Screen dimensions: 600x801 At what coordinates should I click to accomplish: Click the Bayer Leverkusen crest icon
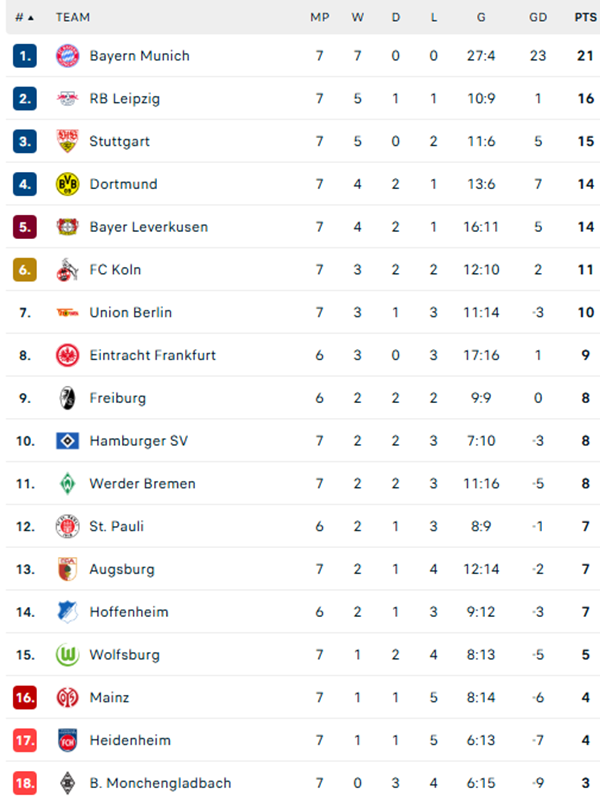67,227
